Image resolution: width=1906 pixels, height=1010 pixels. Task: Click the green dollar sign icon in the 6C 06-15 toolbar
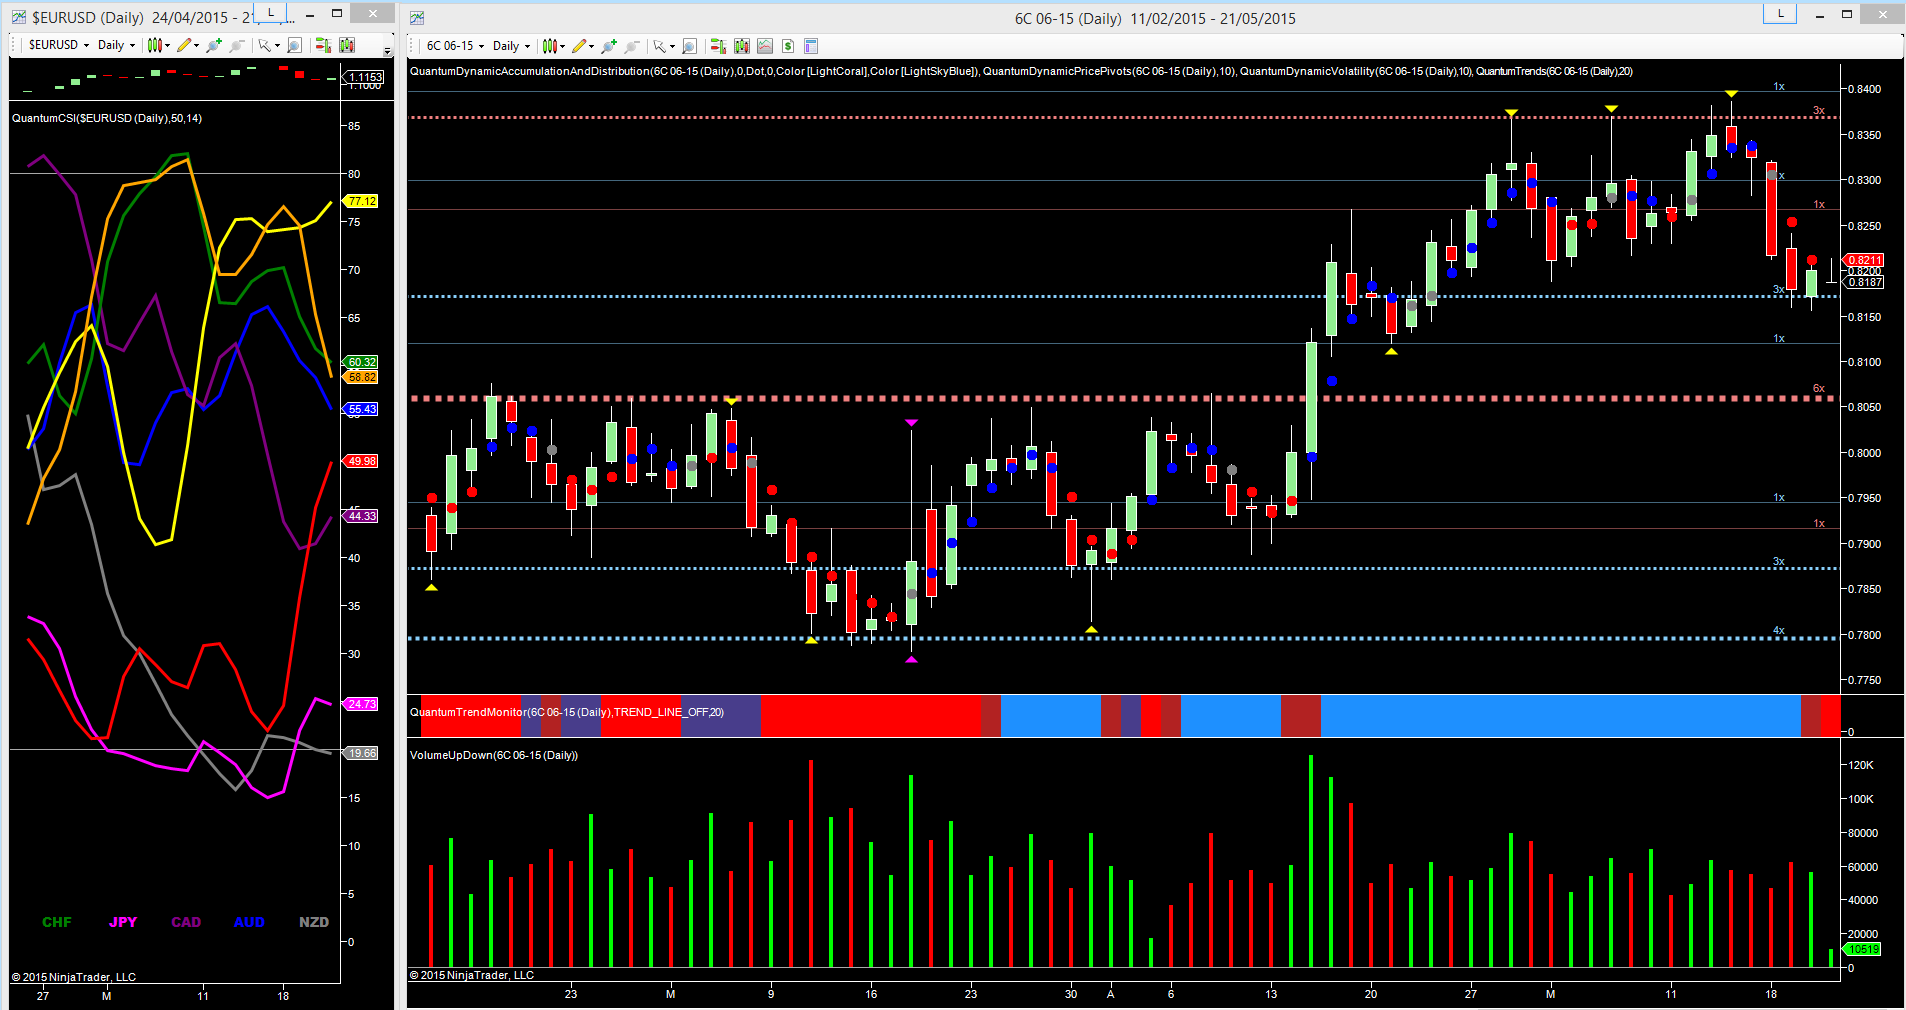click(788, 46)
